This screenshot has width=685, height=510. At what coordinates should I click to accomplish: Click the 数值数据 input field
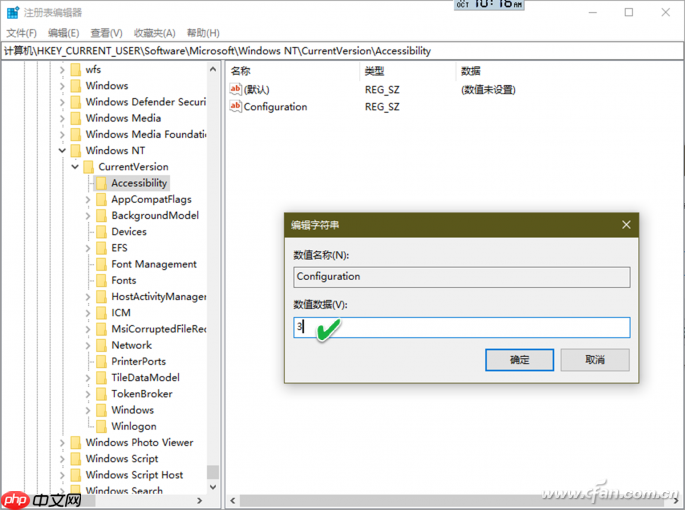[x=462, y=327]
